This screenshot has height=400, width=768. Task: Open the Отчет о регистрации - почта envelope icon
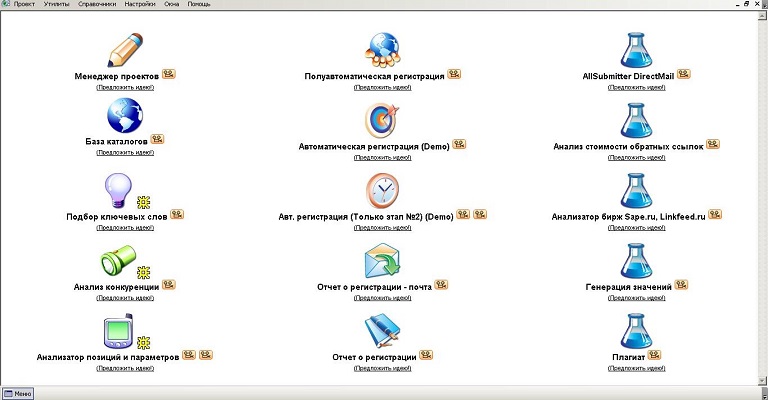pyautogui.click(x=383, y=261)
